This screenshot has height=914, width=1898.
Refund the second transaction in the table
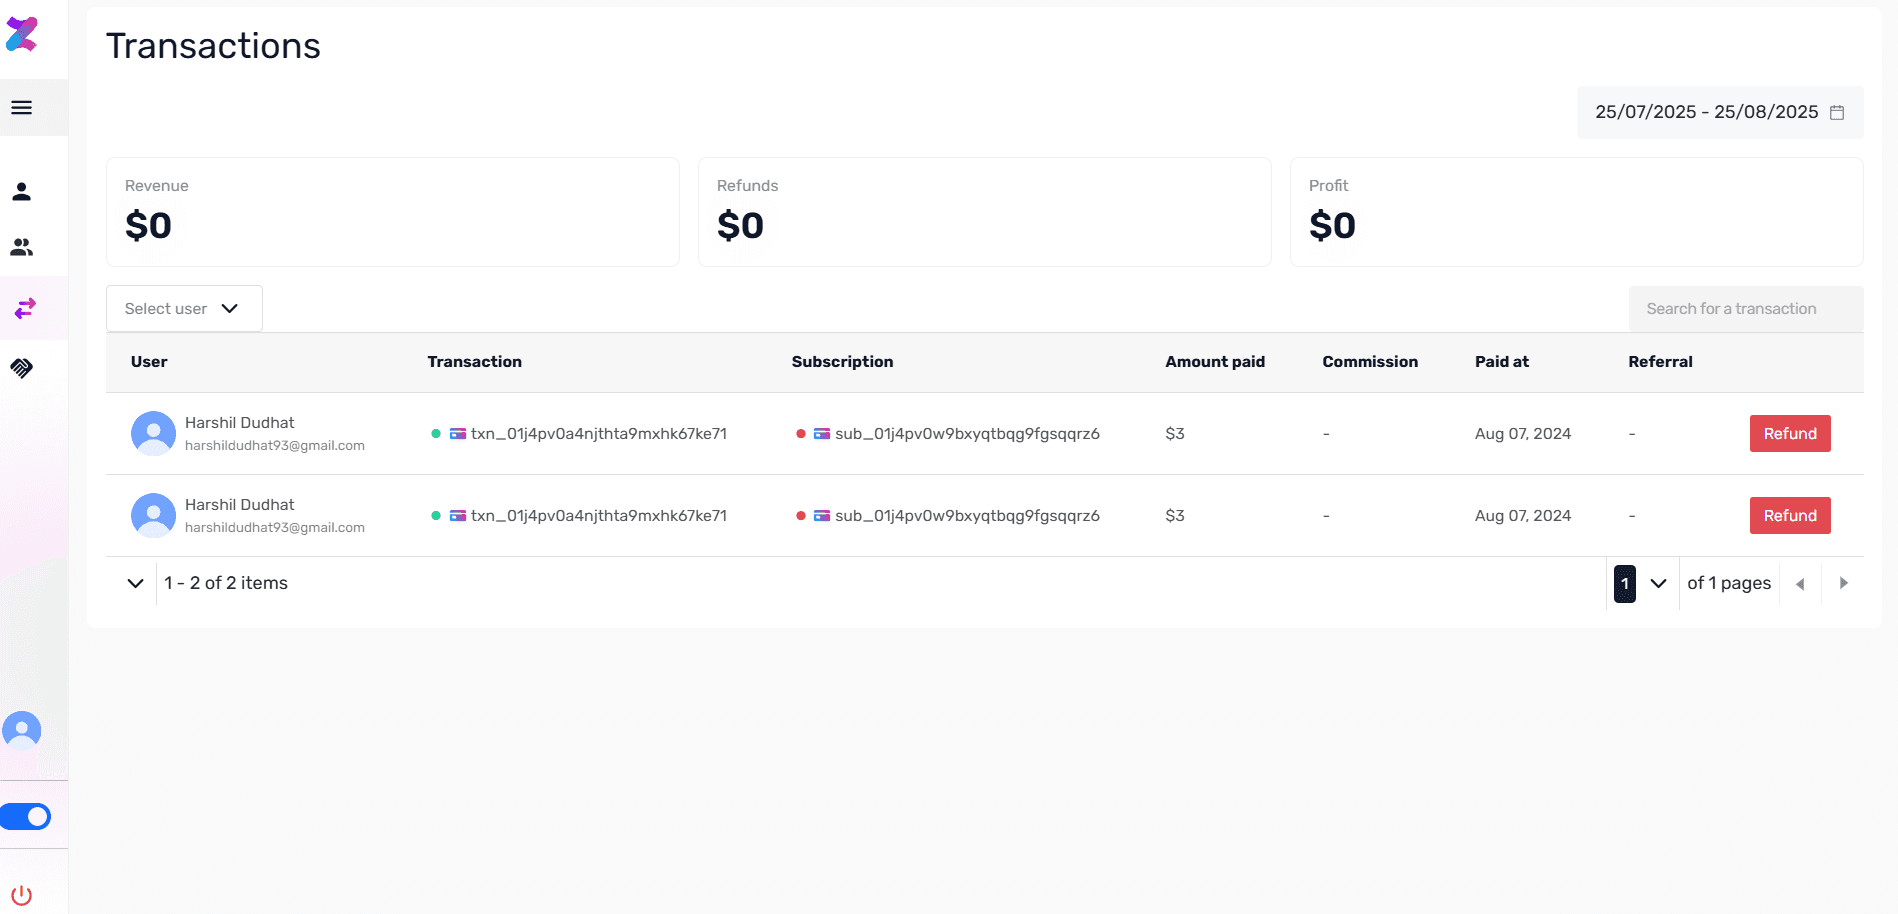1789,515
